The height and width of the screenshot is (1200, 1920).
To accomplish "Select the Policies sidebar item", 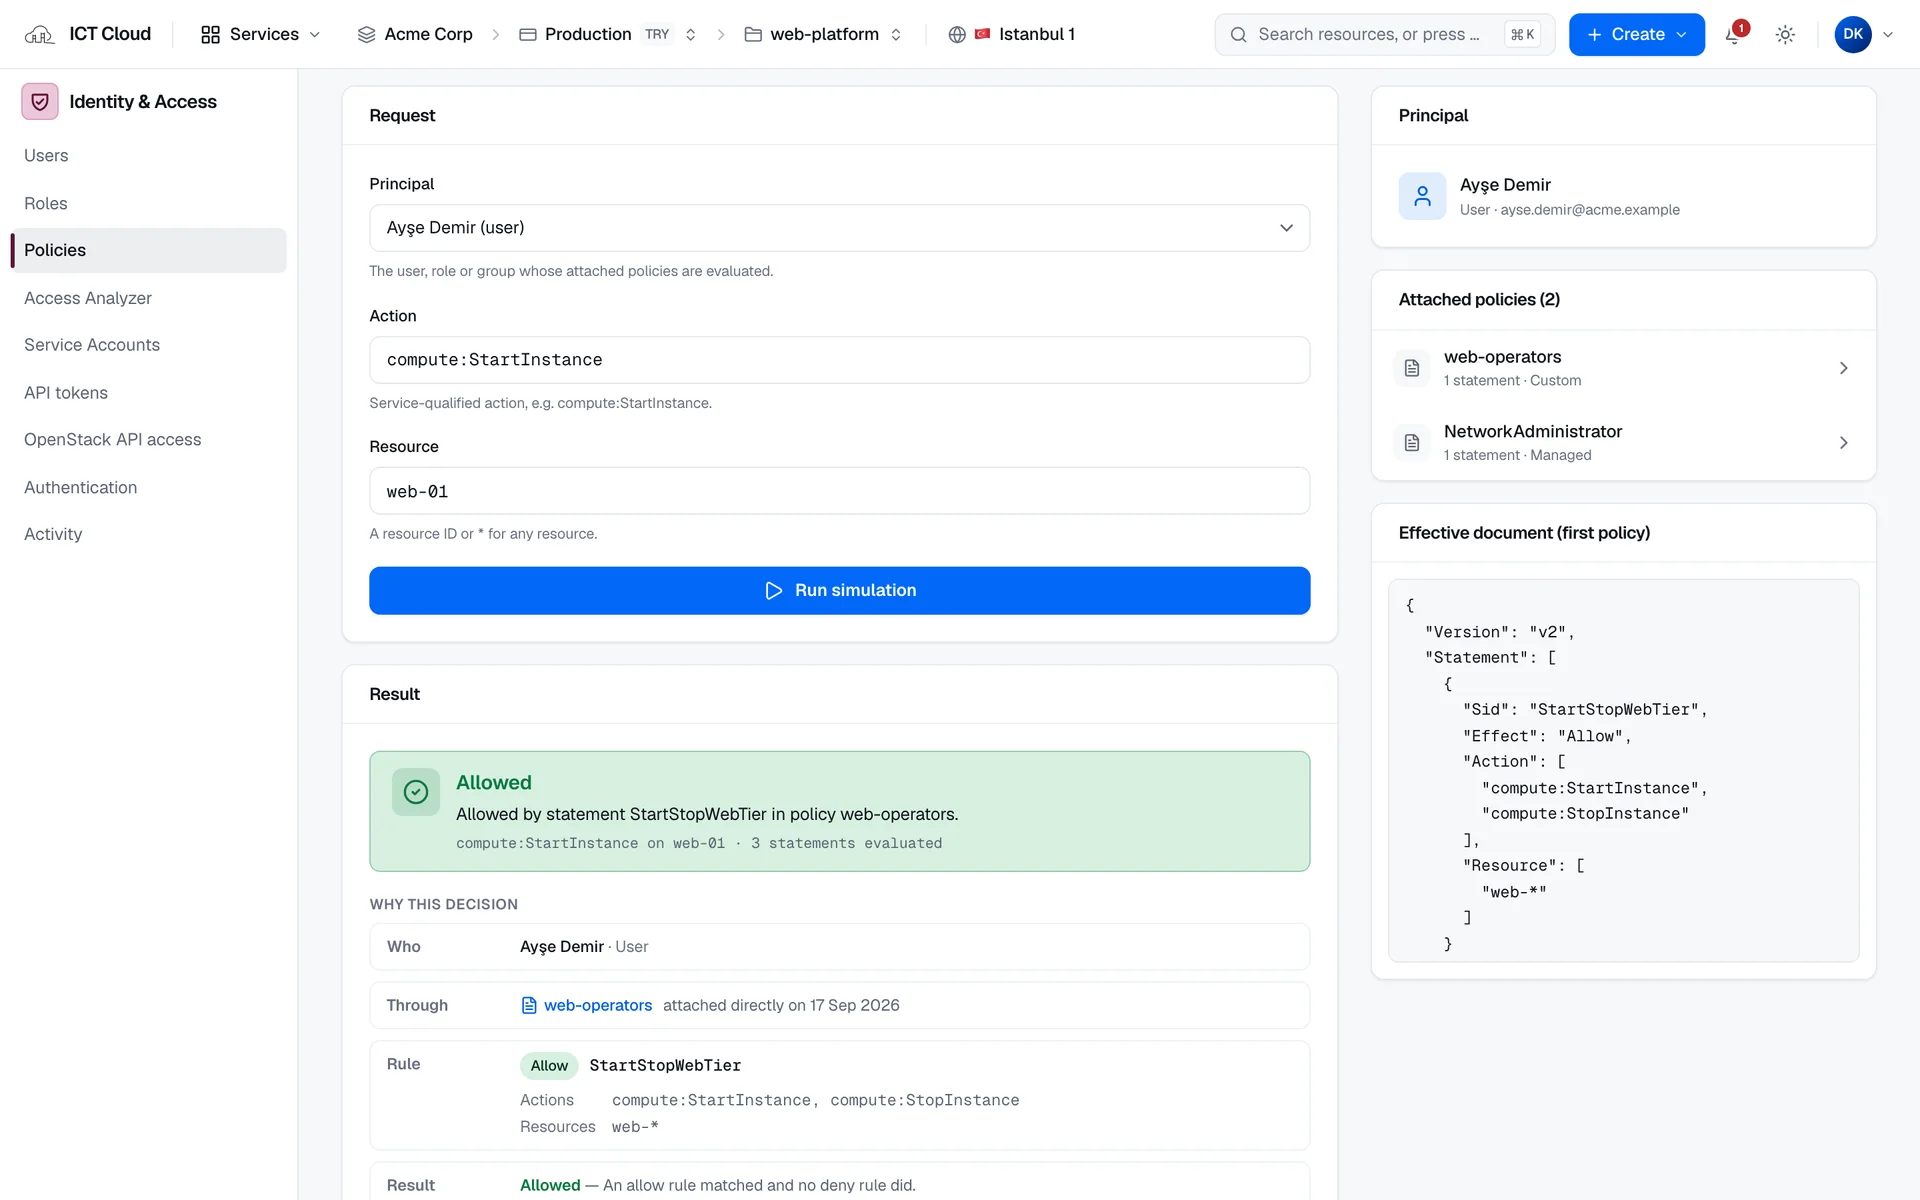I will pos(148,250).
